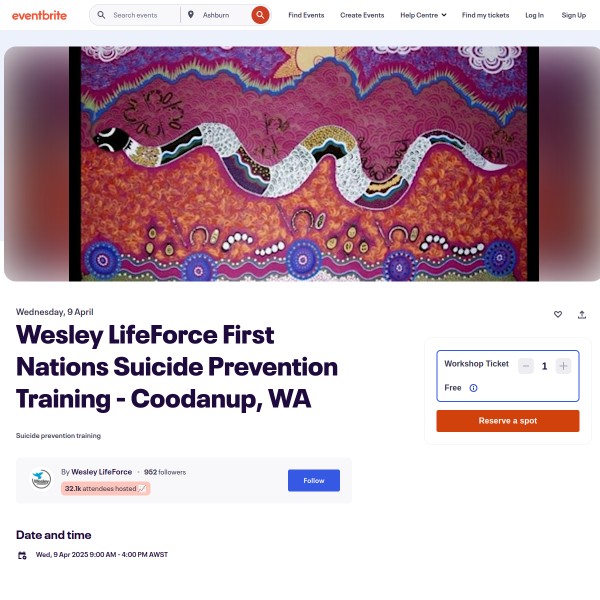Viewport: 600px width, 600px height.
Task: Click the calendar icon beside the date
Action: coord(22,555)
